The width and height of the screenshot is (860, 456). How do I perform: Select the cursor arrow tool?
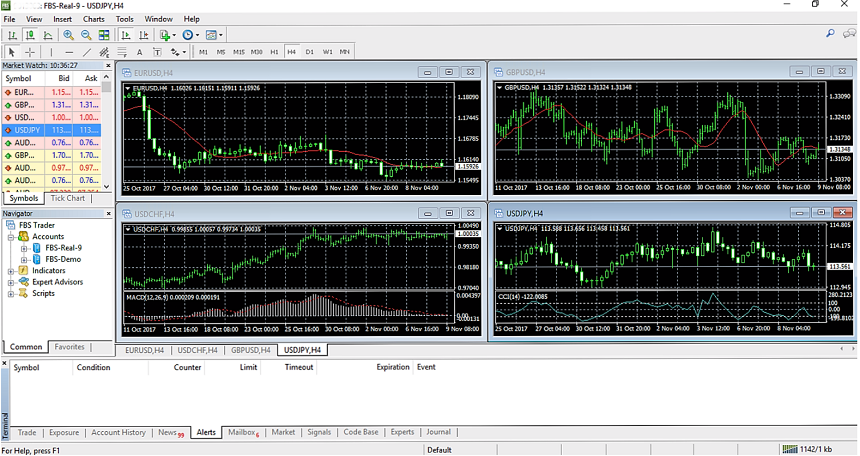pyautogui.click(x=12, y=52)
